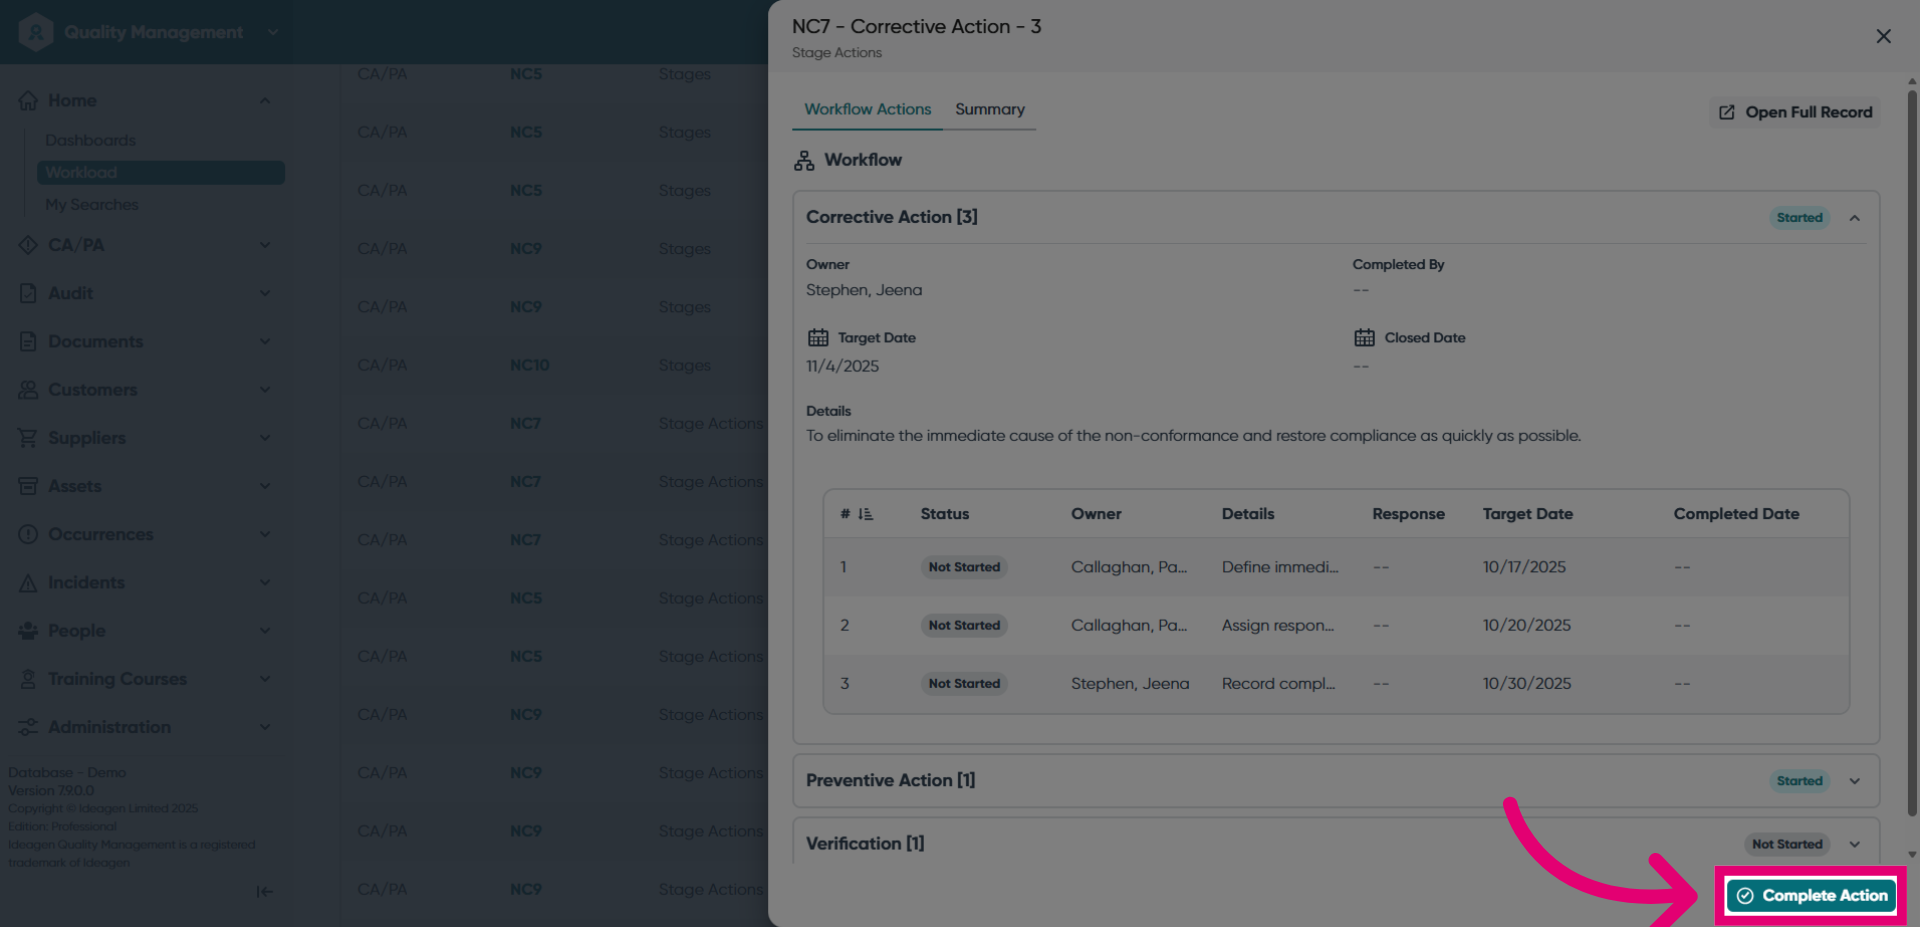Click the Closed Date calendar icon
The width and height of the screenshot is (1920, 927).
pyautogui.click(x=1364, y=337)
